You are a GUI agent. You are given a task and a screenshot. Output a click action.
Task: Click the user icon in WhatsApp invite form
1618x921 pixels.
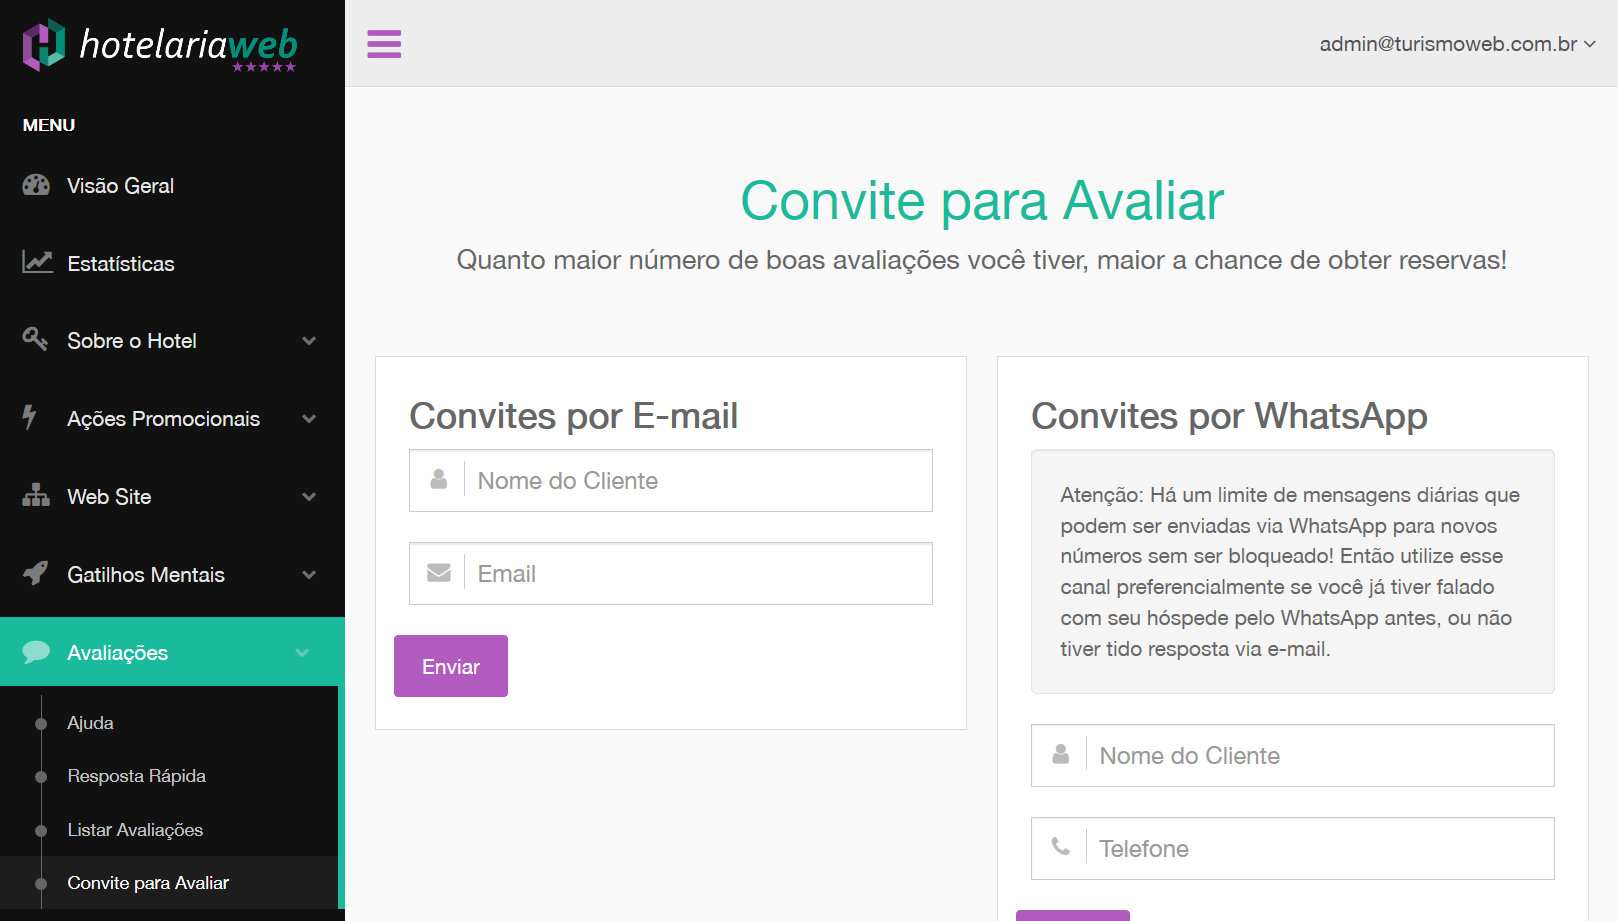coord(1060,755)
